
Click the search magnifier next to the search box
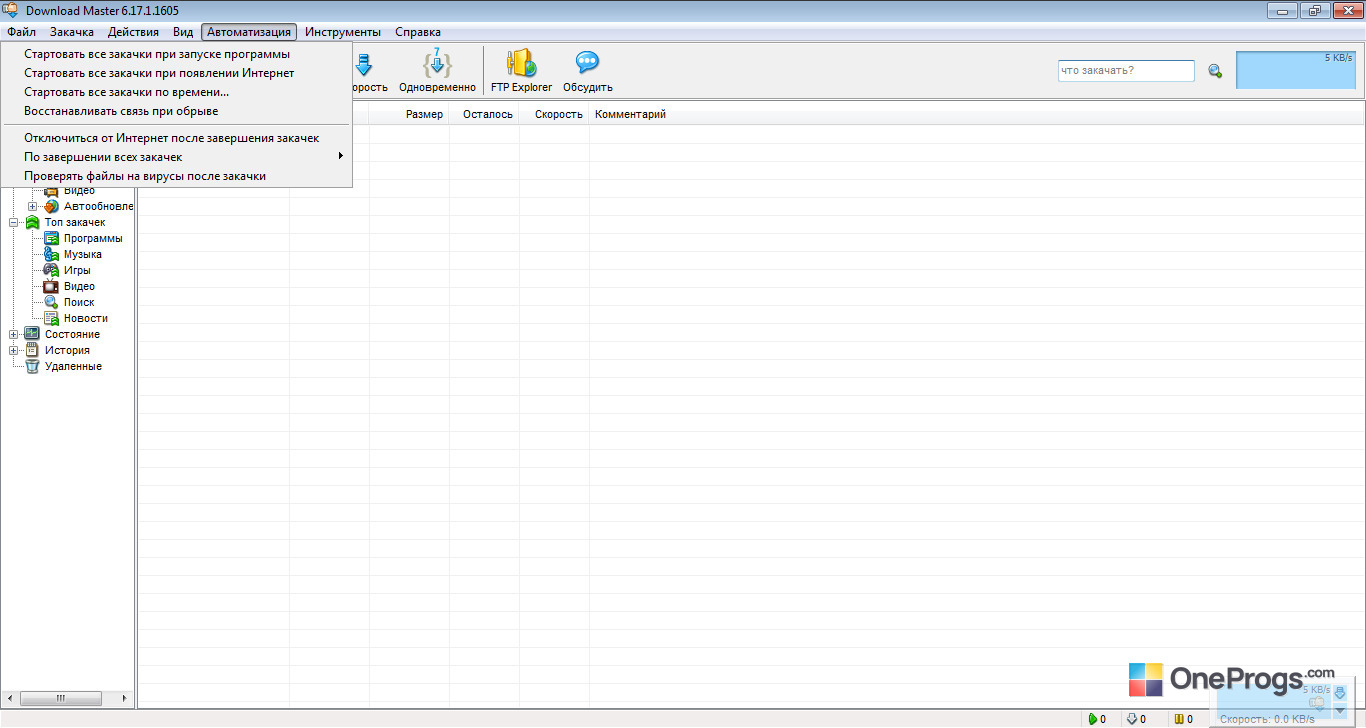pyautogui.click(x=1215, y=71)
